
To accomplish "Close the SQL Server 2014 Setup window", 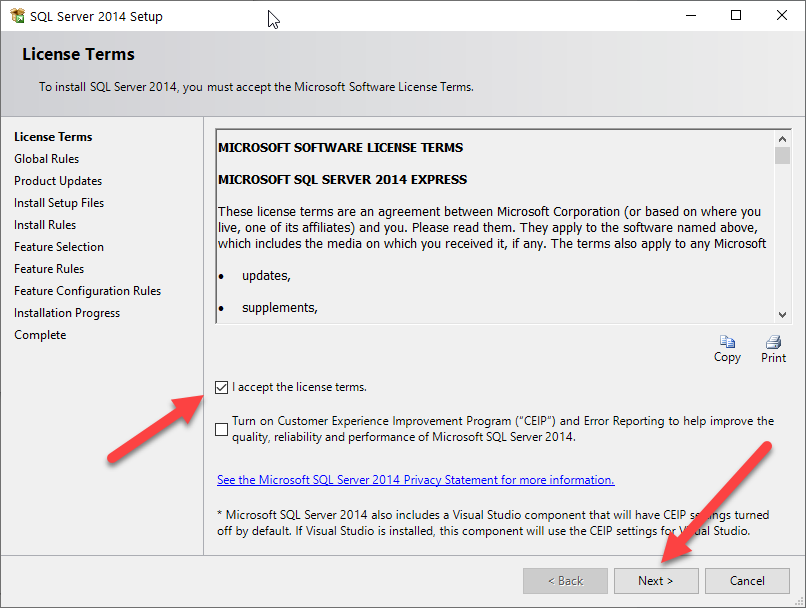I will 782,15.
